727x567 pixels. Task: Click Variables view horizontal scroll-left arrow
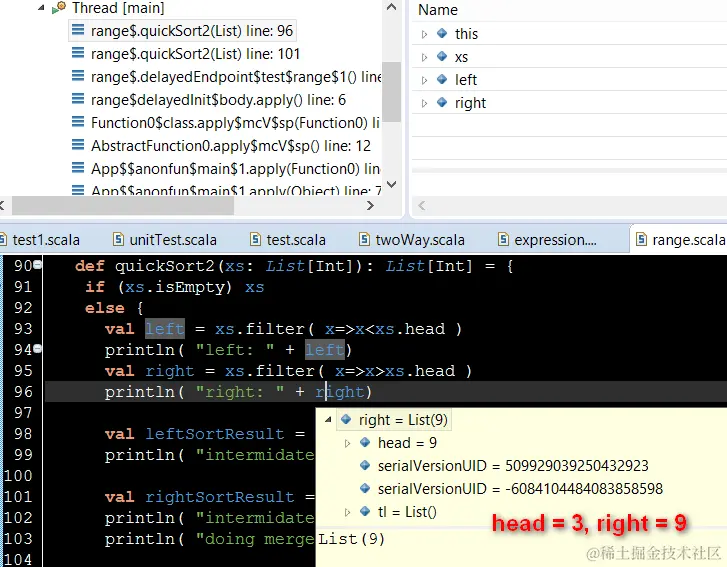click(x=421, y=205)
